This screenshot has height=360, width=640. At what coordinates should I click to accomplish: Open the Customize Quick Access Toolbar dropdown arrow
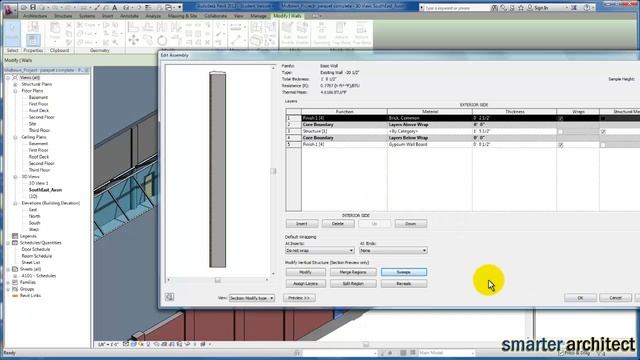pyautogui.click(x=180, y=7)
